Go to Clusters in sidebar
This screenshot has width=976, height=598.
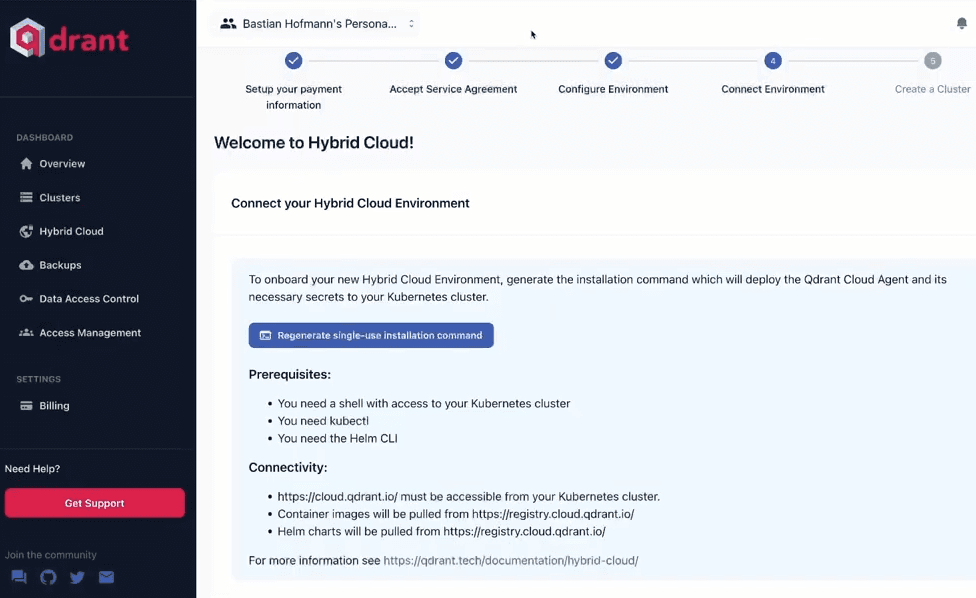[59, 198]
